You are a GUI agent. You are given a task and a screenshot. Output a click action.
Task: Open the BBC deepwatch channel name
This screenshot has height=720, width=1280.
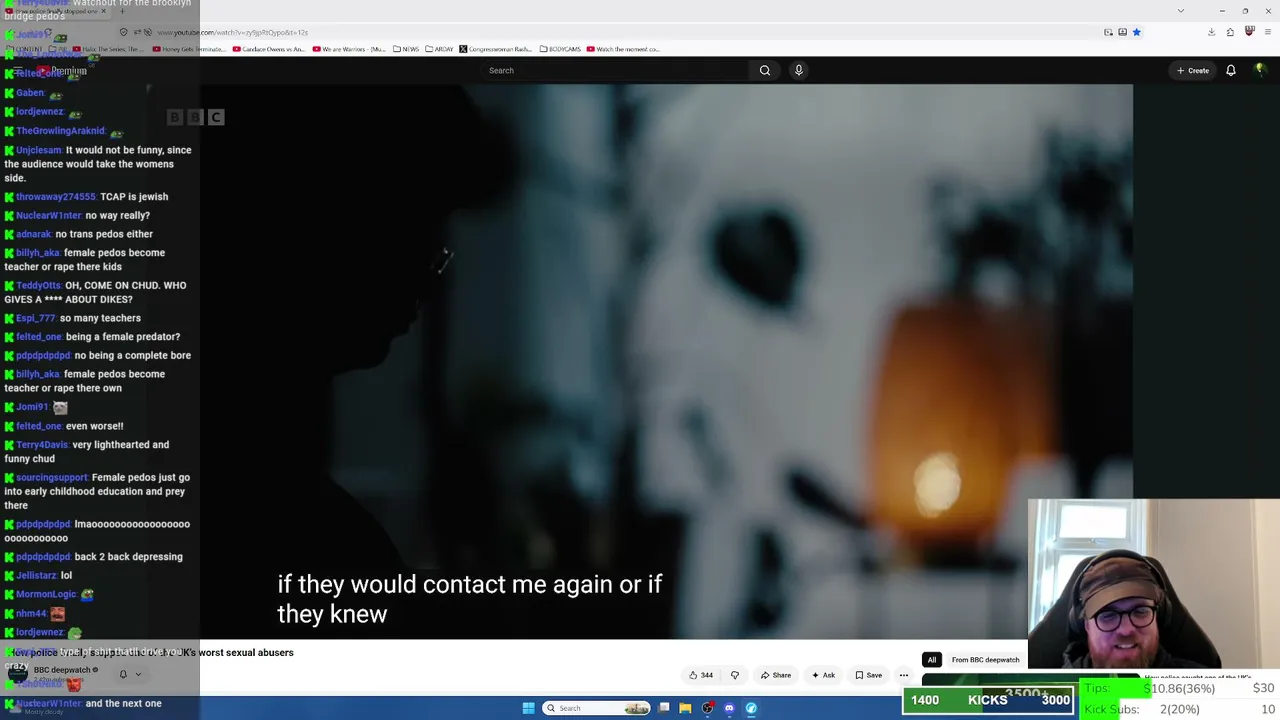point(64,670)
